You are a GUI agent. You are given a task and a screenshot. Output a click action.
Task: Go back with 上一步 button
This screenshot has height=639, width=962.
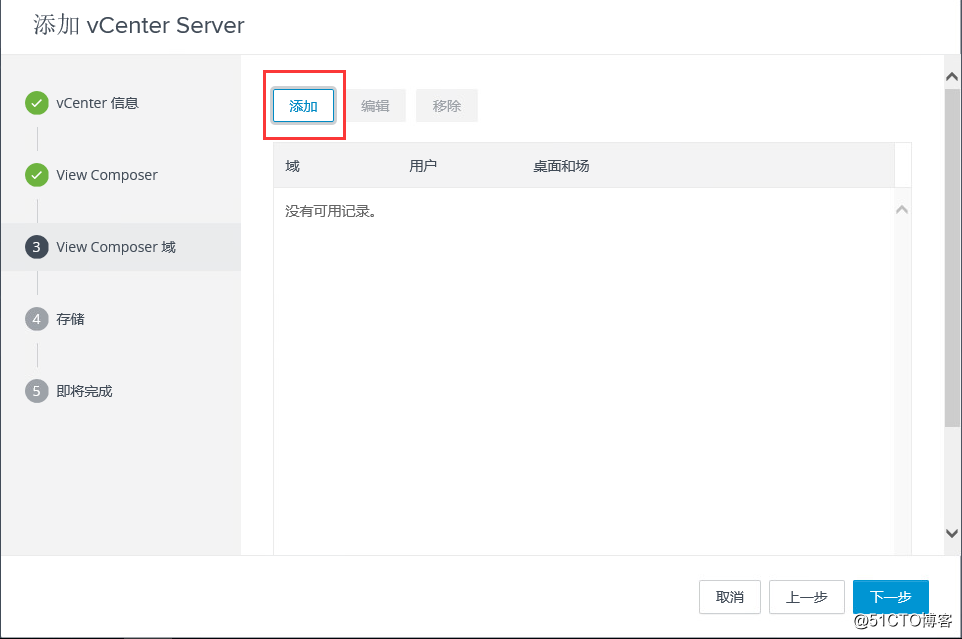click(807, 597)
